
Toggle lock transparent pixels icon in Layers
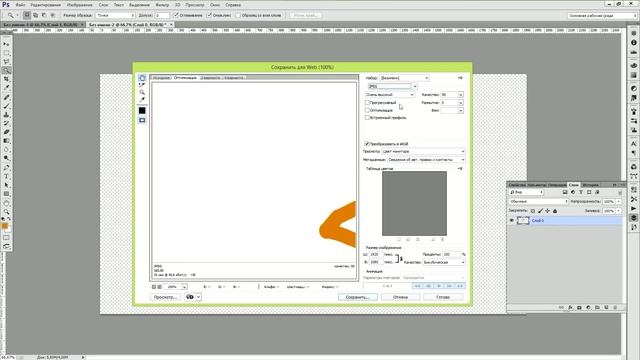coord(533,211)
